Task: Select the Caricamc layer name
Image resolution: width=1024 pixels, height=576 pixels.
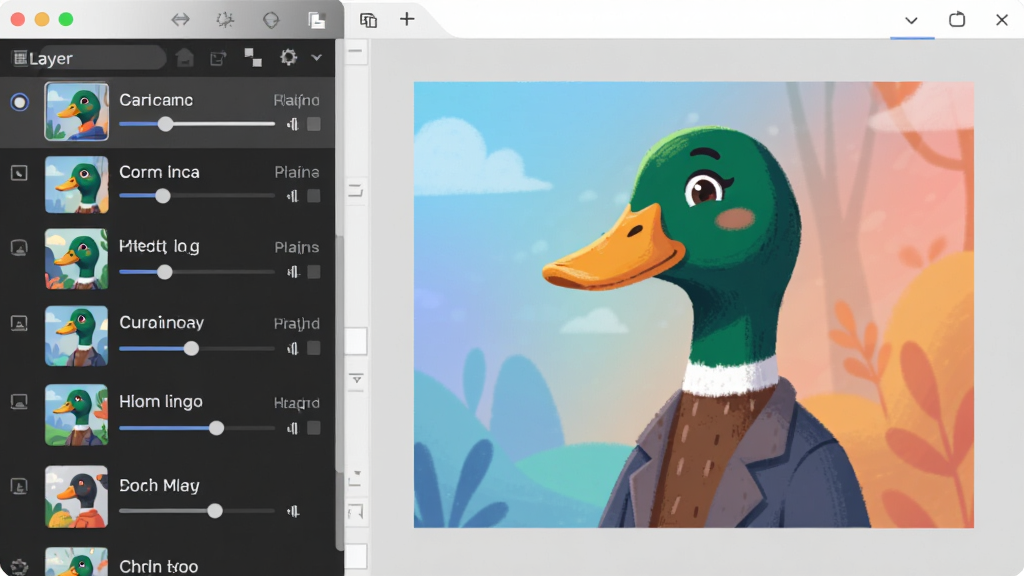Action: (156, 100)
